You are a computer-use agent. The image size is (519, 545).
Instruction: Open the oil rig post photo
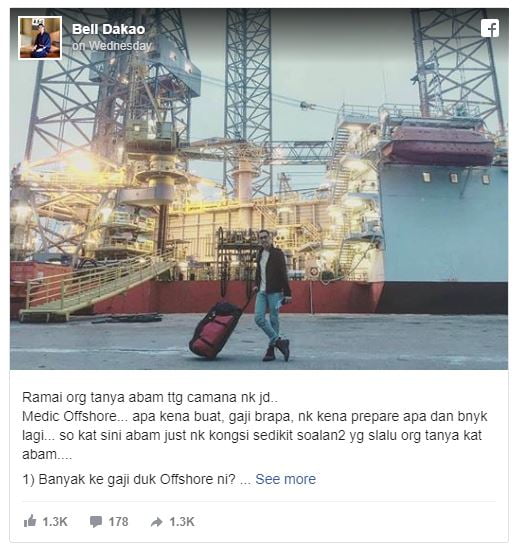click(259, 189)
